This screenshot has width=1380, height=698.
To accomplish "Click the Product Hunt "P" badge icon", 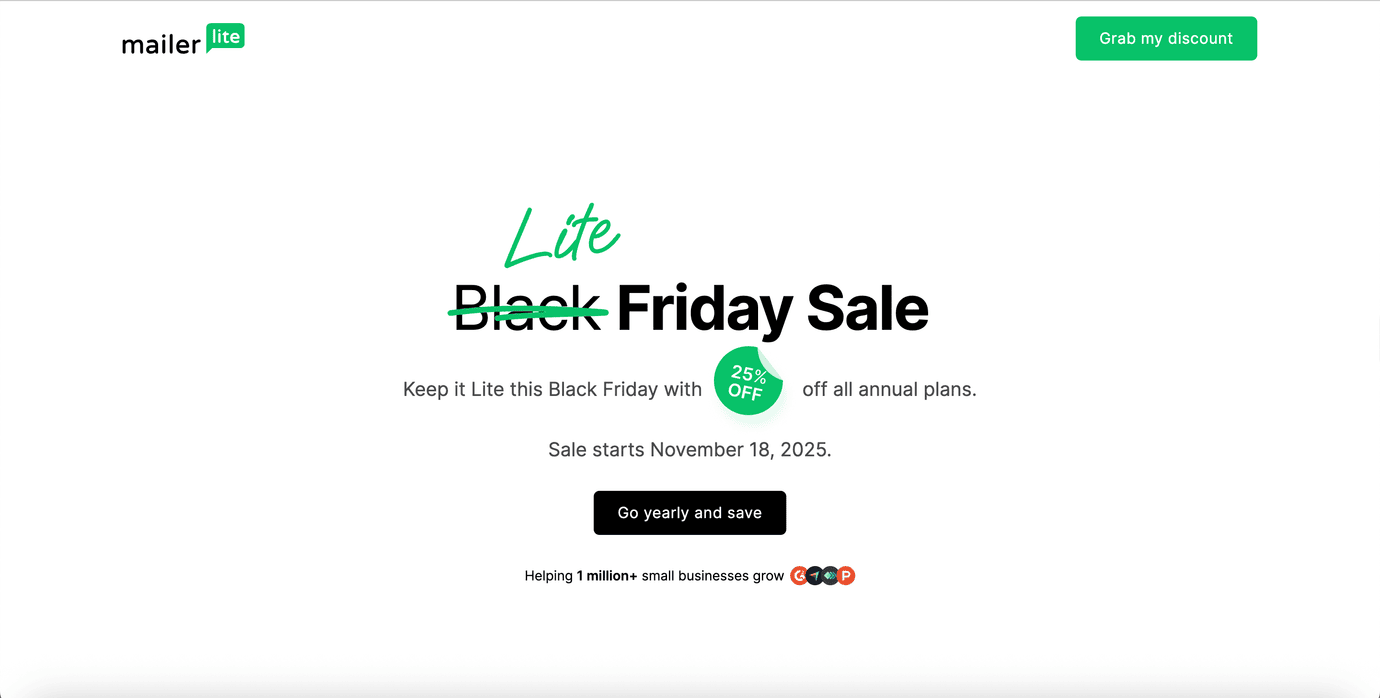I will (x=846, y=576).
